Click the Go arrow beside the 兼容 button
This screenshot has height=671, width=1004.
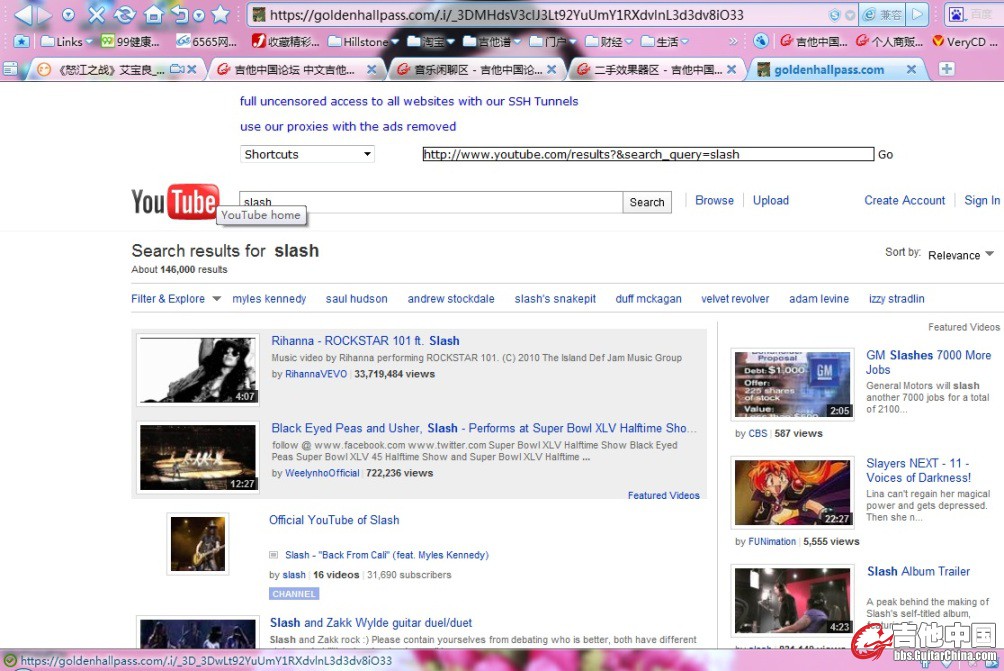click(x=918, y=15)
